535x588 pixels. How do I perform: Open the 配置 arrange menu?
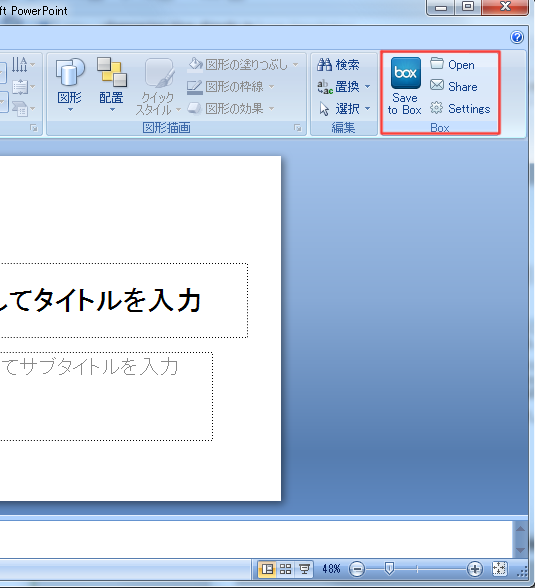(112, 86)
